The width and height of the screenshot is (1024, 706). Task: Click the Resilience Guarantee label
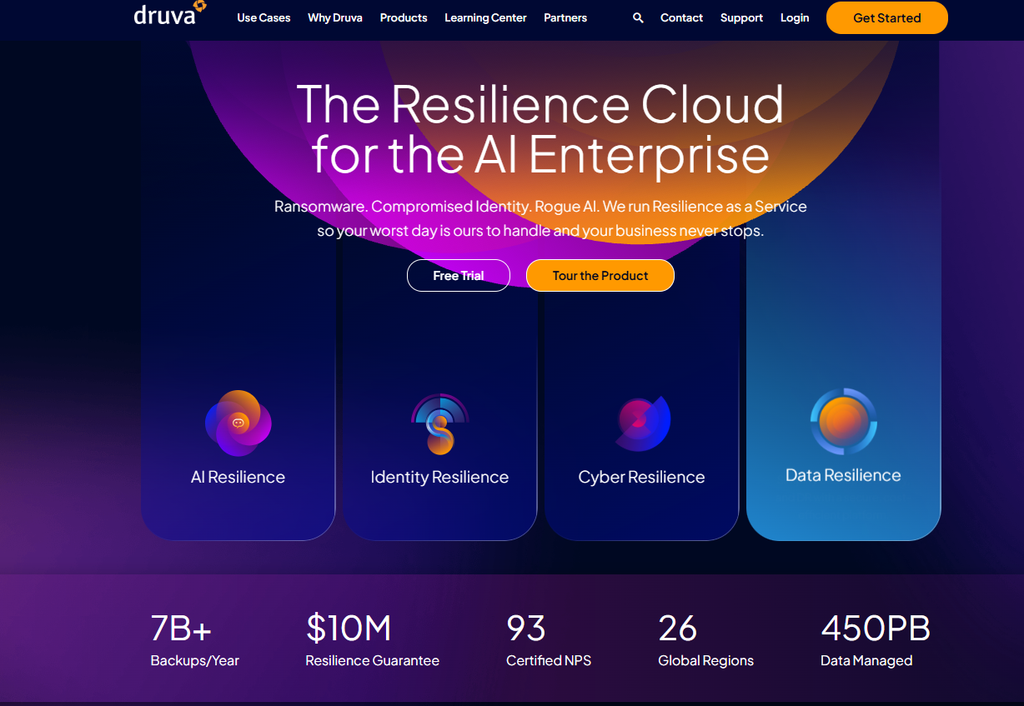click(x=372, y=661)
